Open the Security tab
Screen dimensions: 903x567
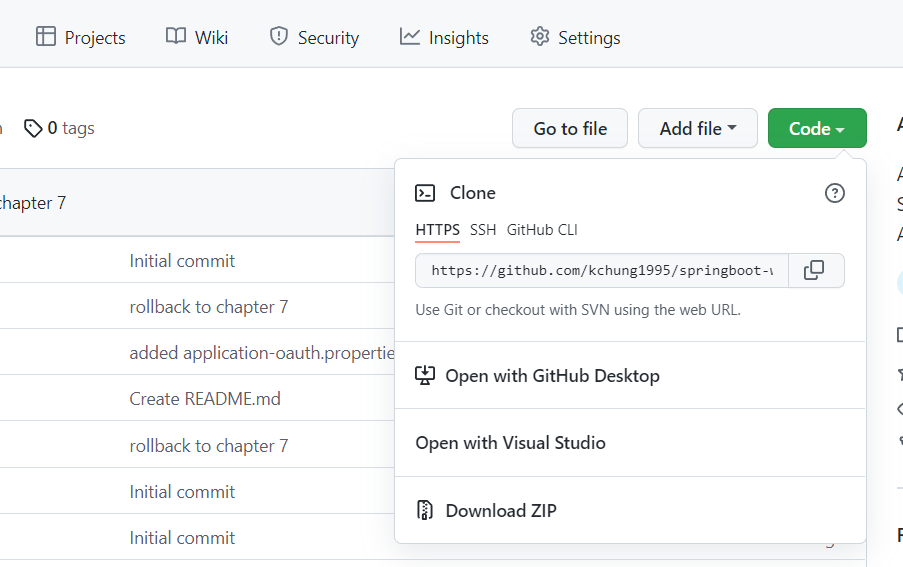click(314, 38)
